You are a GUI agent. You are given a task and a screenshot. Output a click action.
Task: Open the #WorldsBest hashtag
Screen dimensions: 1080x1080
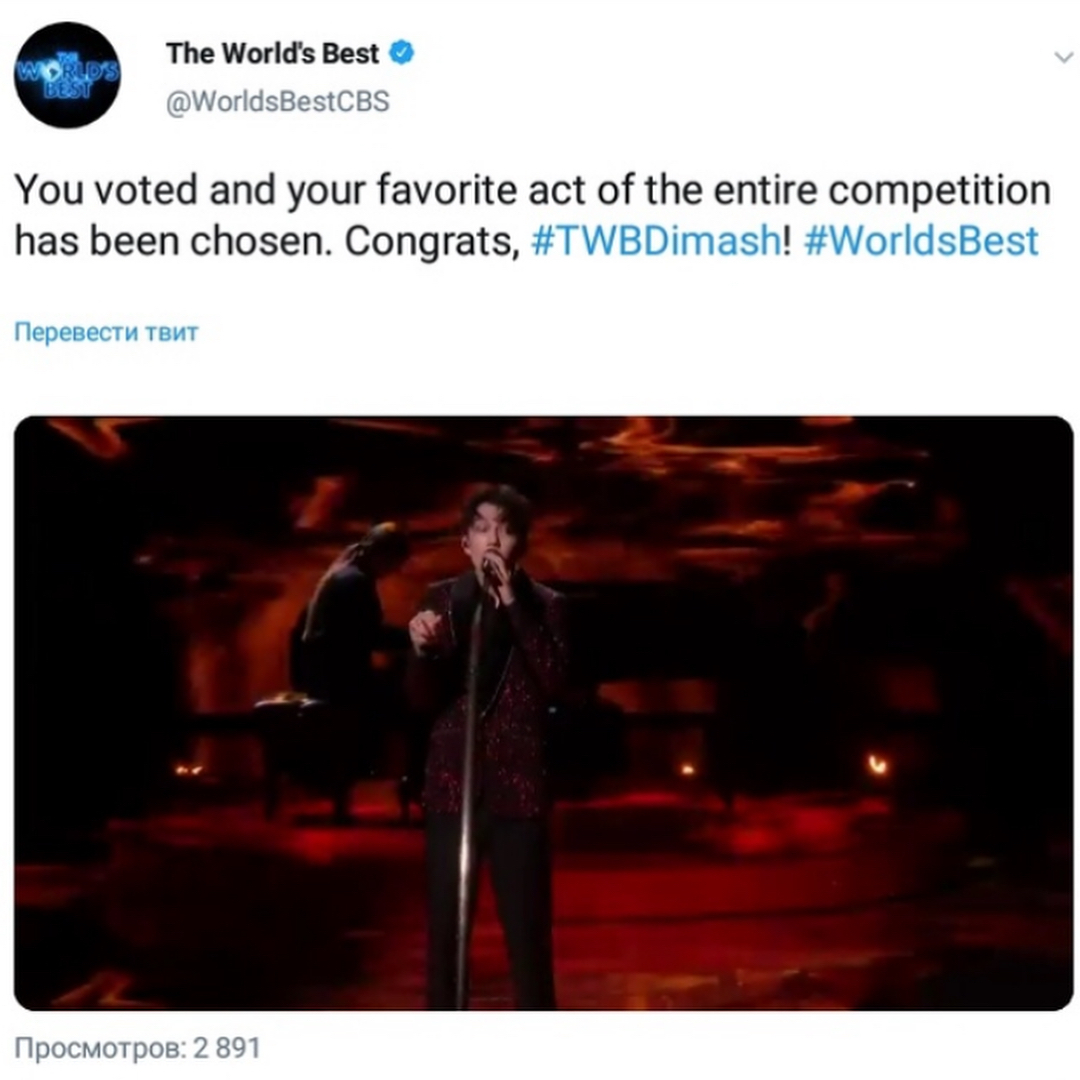[x=921, y=241]
